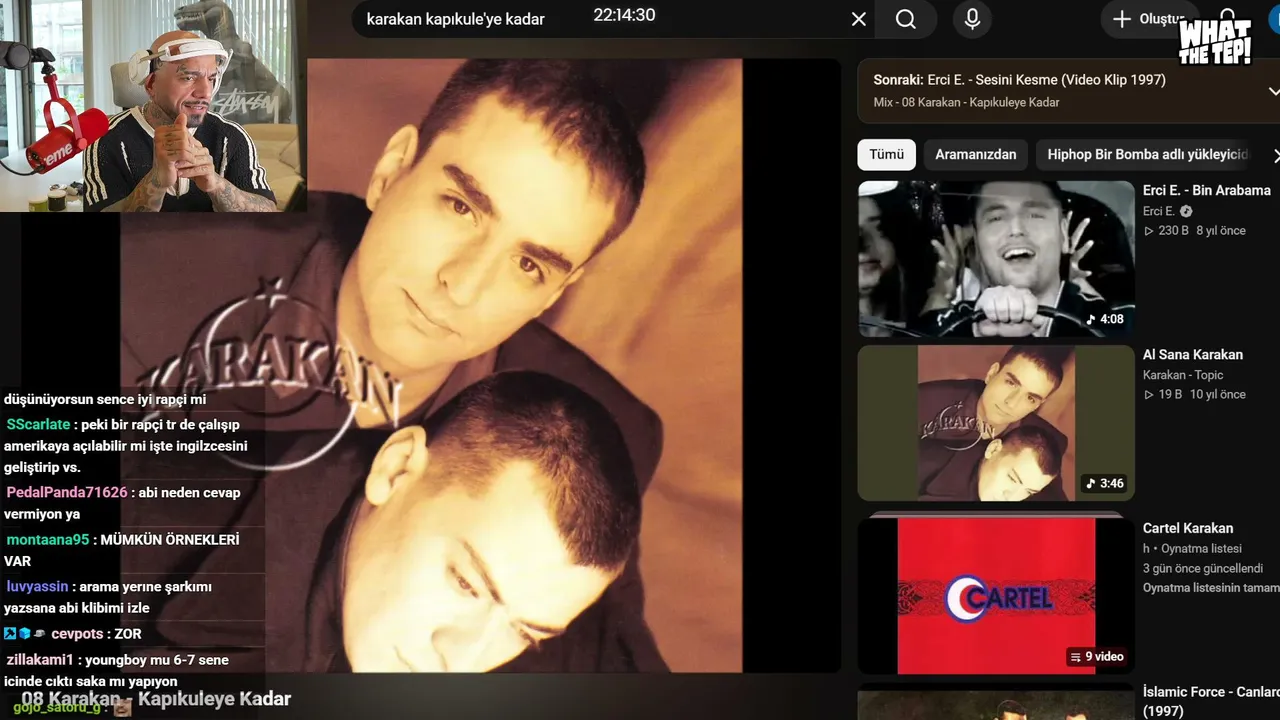Click the text 3 gün önce güncellendi
Image resolution: width=1280 pixels, height=720 pixels.
[x=1203, y=568]
